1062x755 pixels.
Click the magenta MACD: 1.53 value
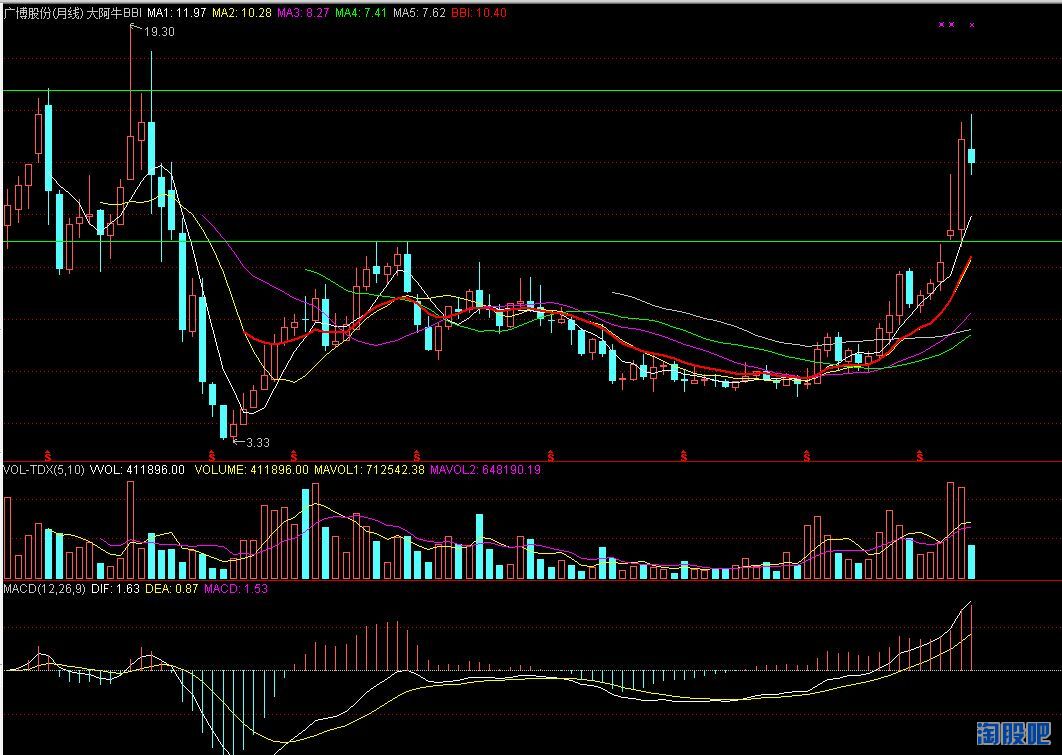tap(236, 588)
